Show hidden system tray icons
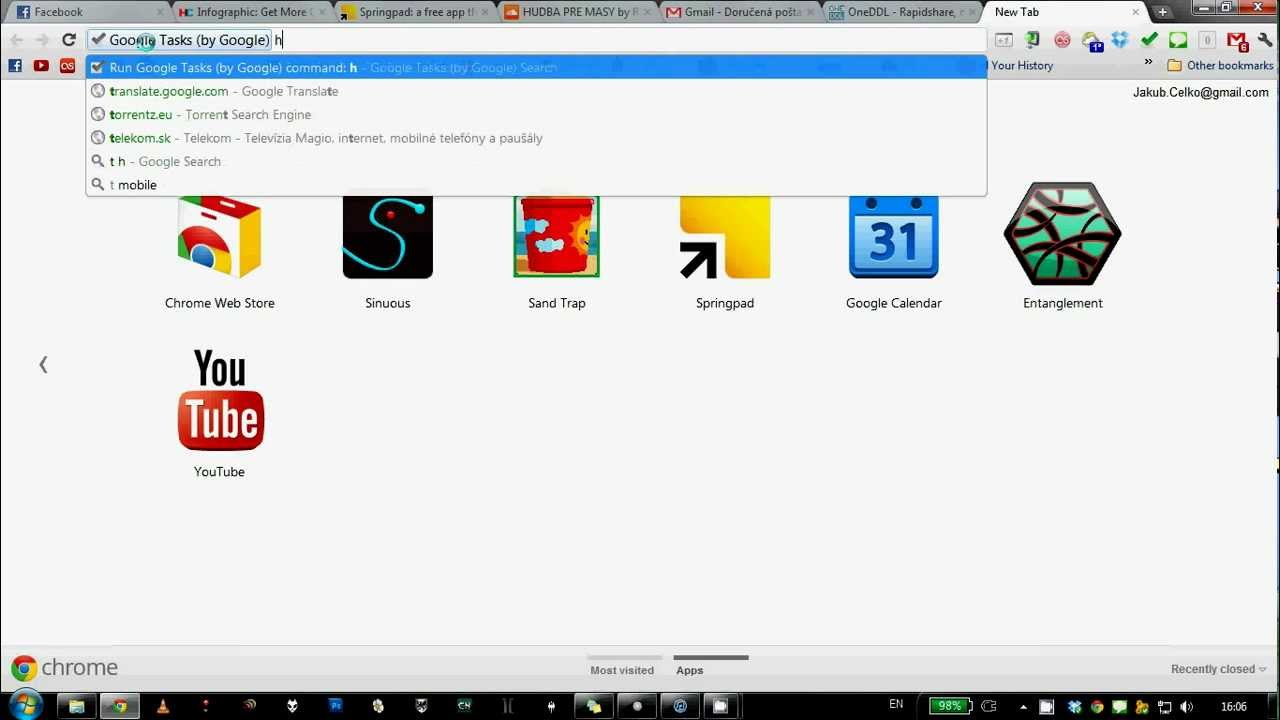This screenshot has width=1280, height=720. (1023, 706)
